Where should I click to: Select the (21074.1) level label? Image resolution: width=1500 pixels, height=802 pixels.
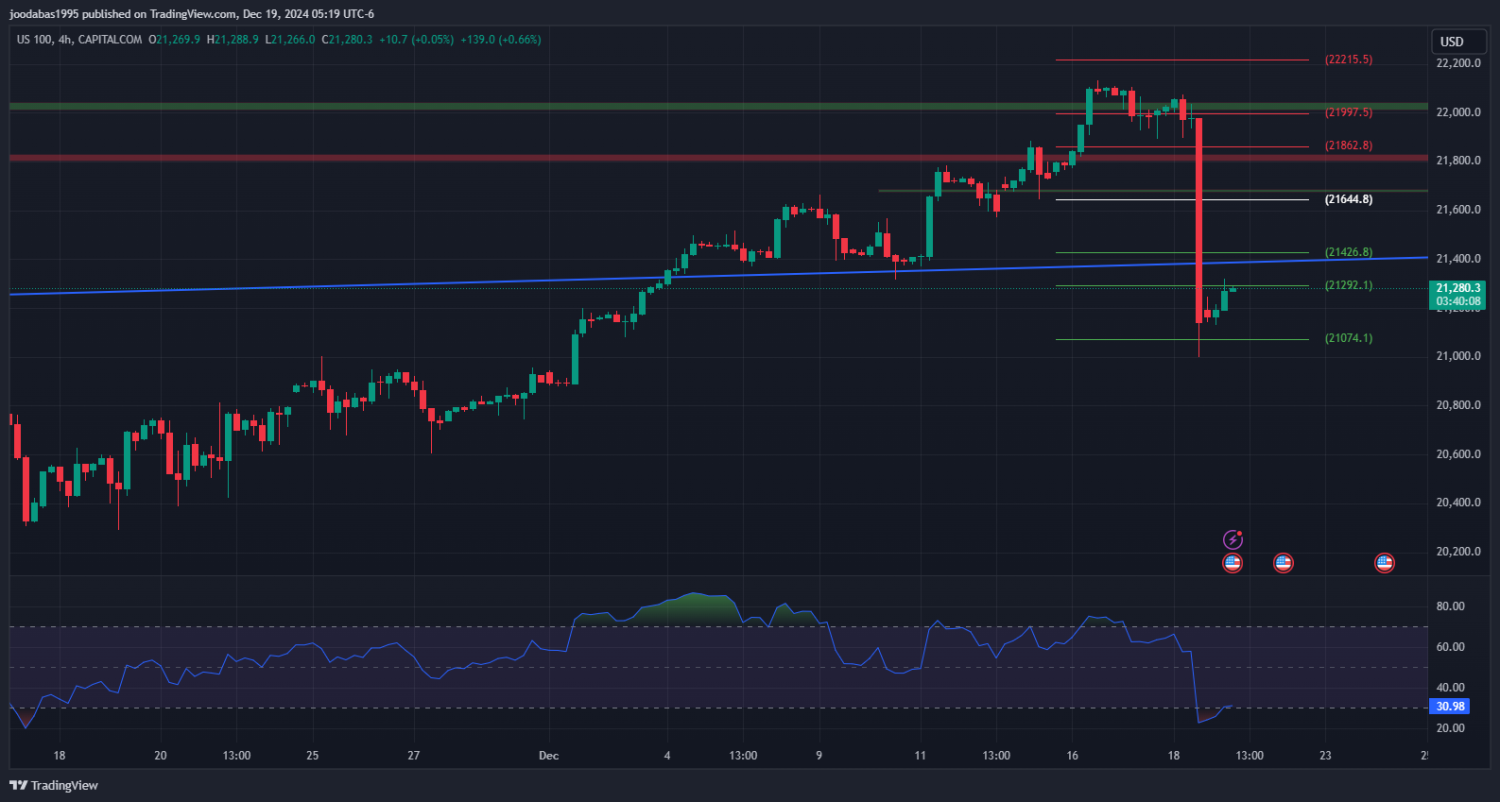(1348, 338)
